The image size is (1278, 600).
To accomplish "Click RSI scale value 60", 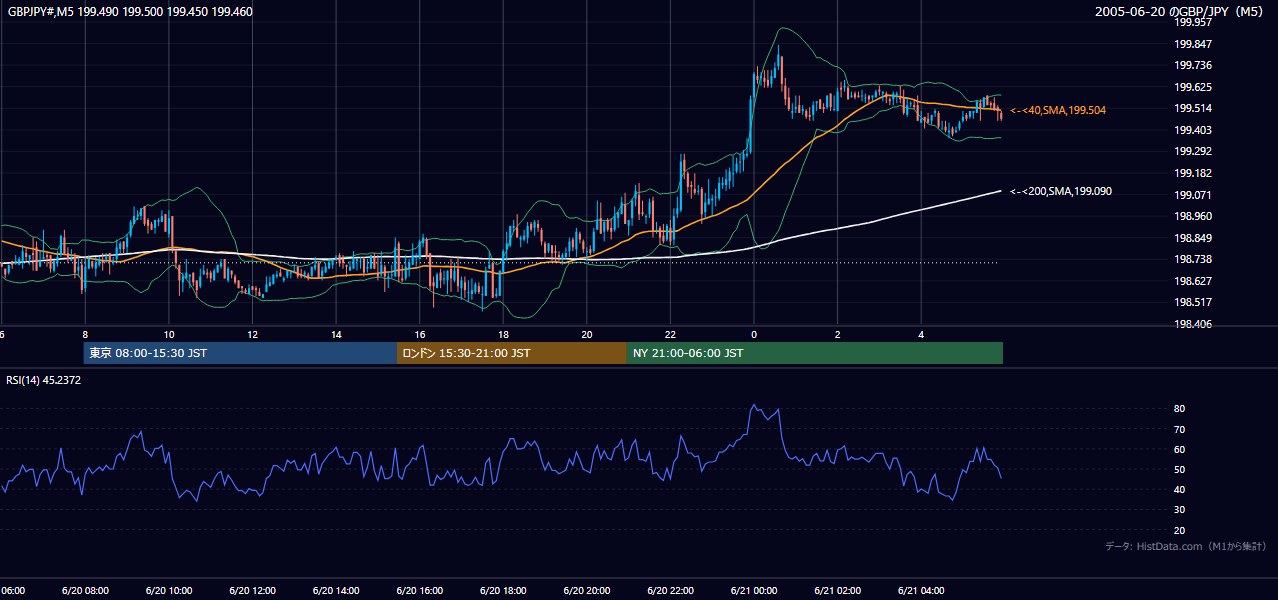I will [x=1180, y=449].
